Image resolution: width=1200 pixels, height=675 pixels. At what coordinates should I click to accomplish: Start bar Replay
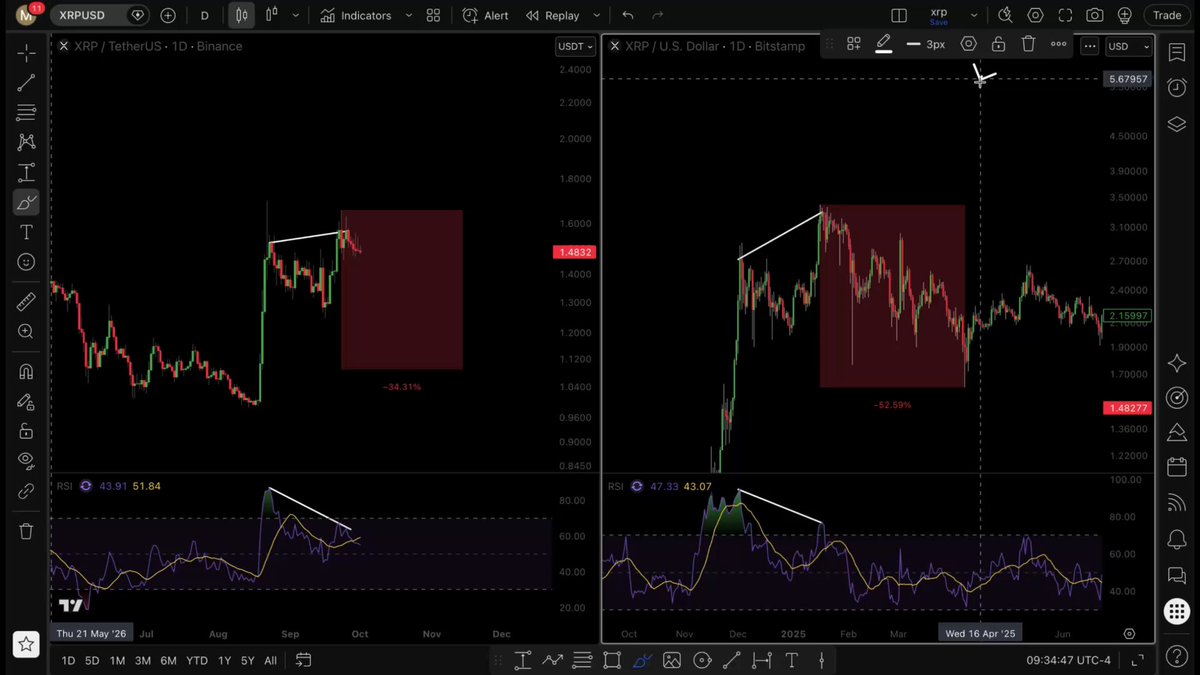[x=553, y=16]
